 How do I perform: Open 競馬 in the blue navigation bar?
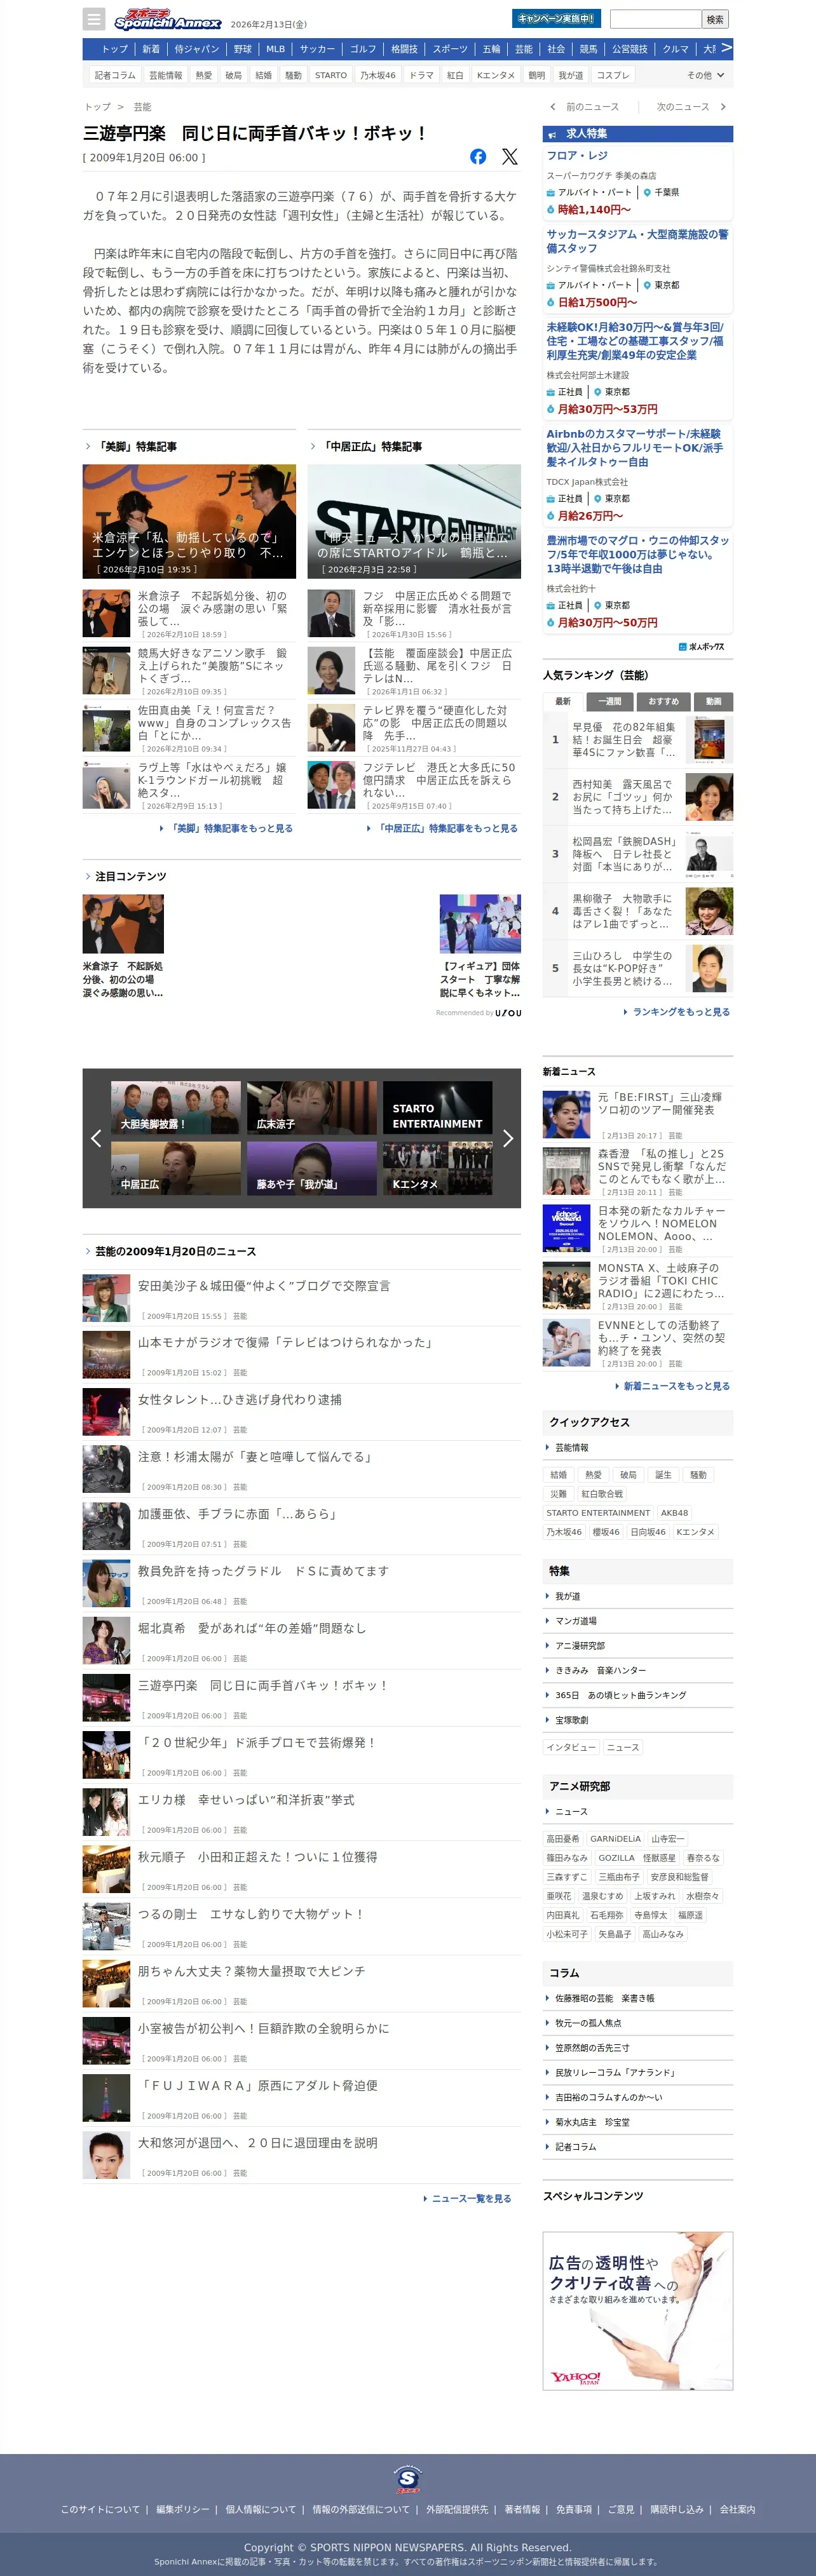589,49
